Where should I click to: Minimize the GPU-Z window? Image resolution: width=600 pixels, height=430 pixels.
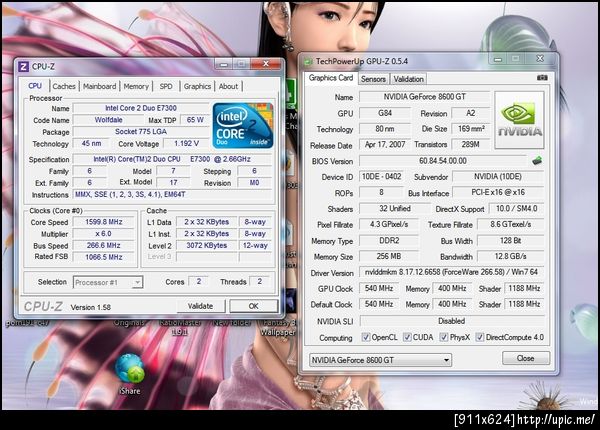(498, 59)
